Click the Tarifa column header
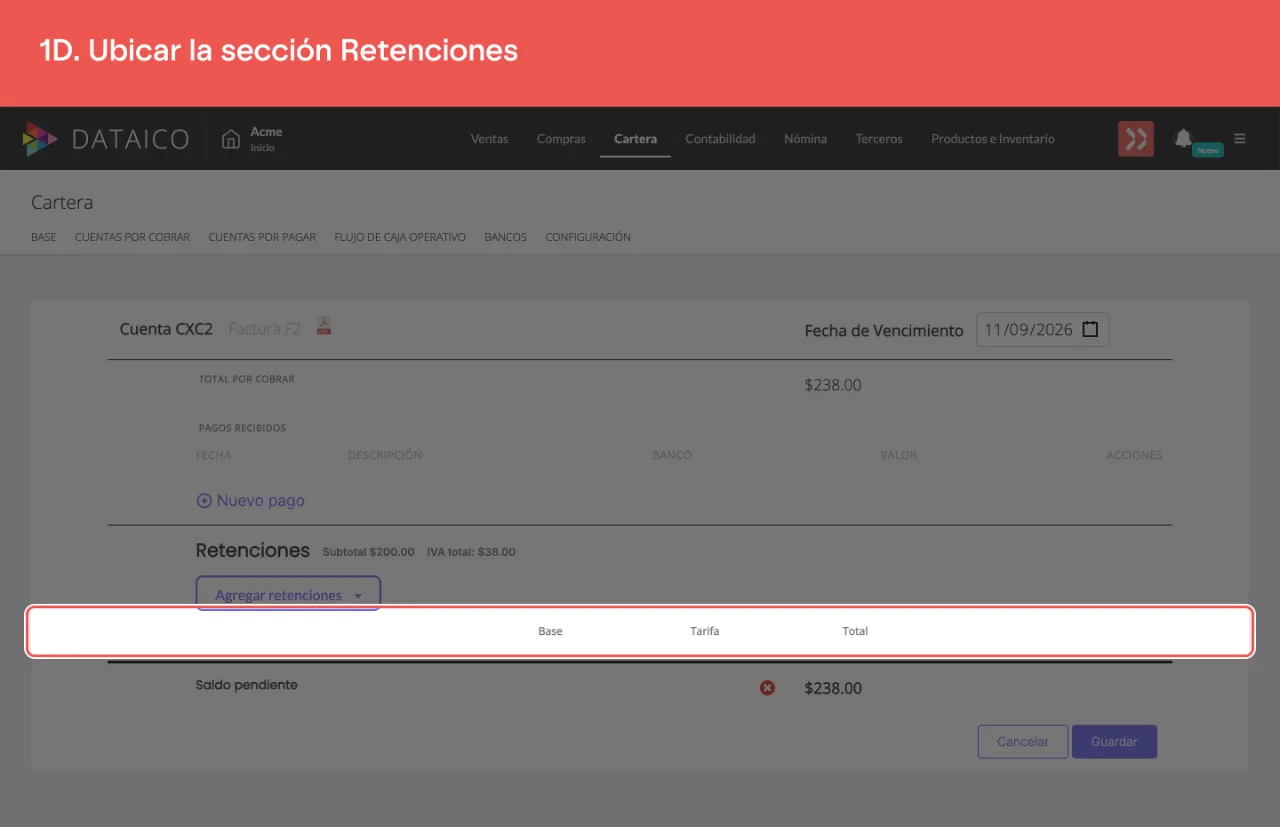This screenshot has height=827, width=1280. (704, 631)
